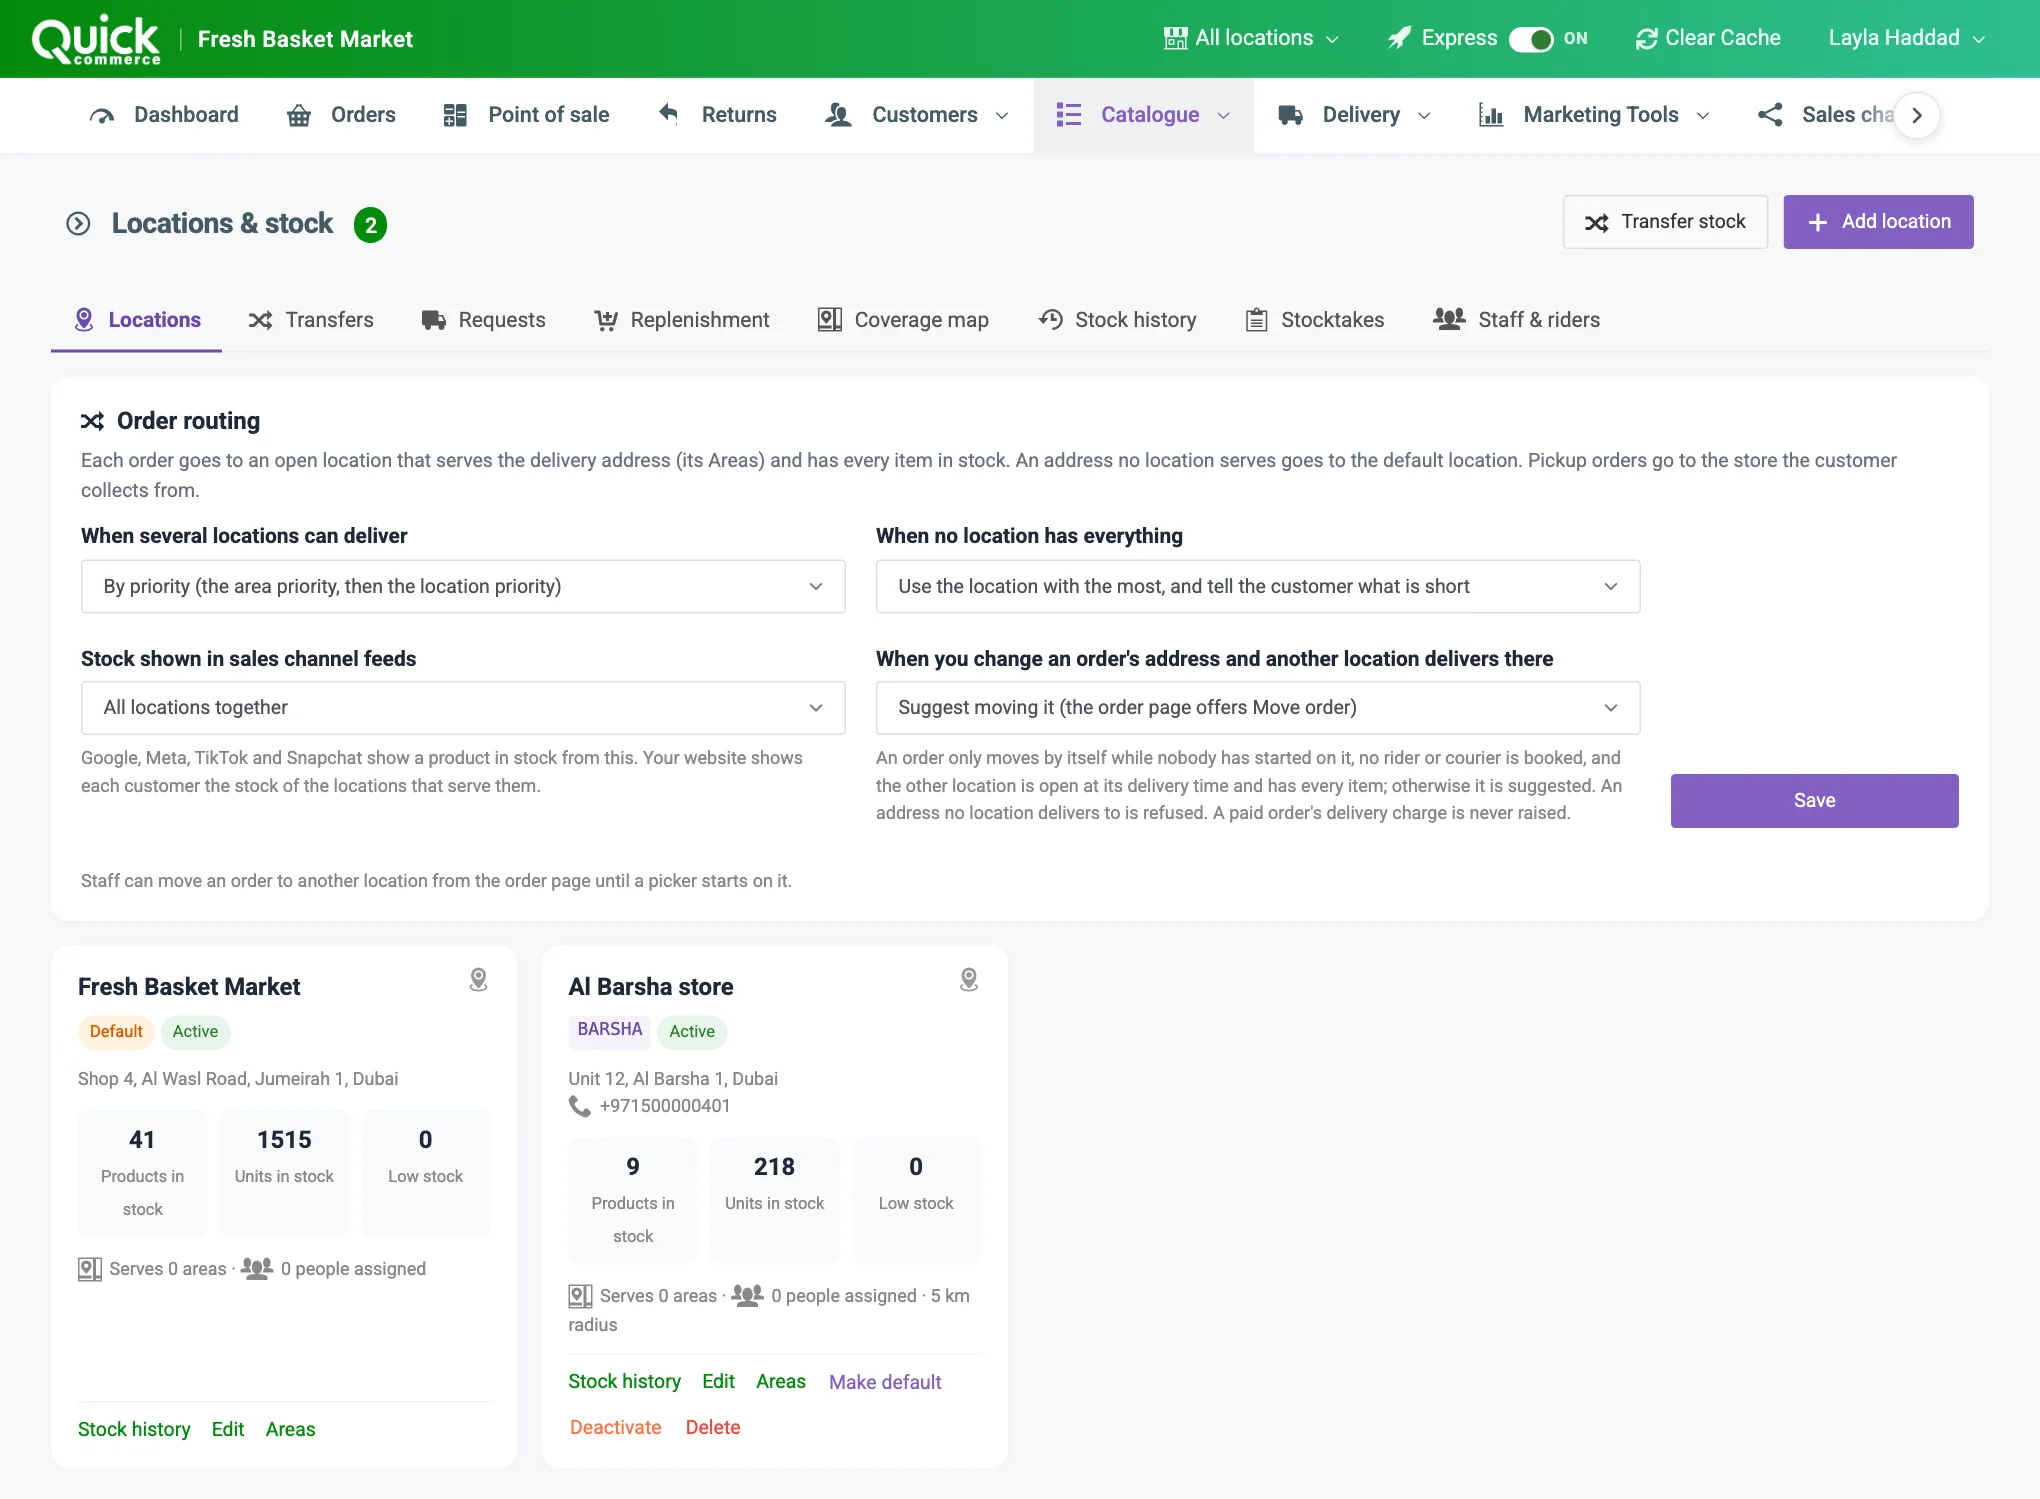Click the circled arrow beside Locations & stock
Screen dimensions: 2040x1499
(x=78, y=223)
